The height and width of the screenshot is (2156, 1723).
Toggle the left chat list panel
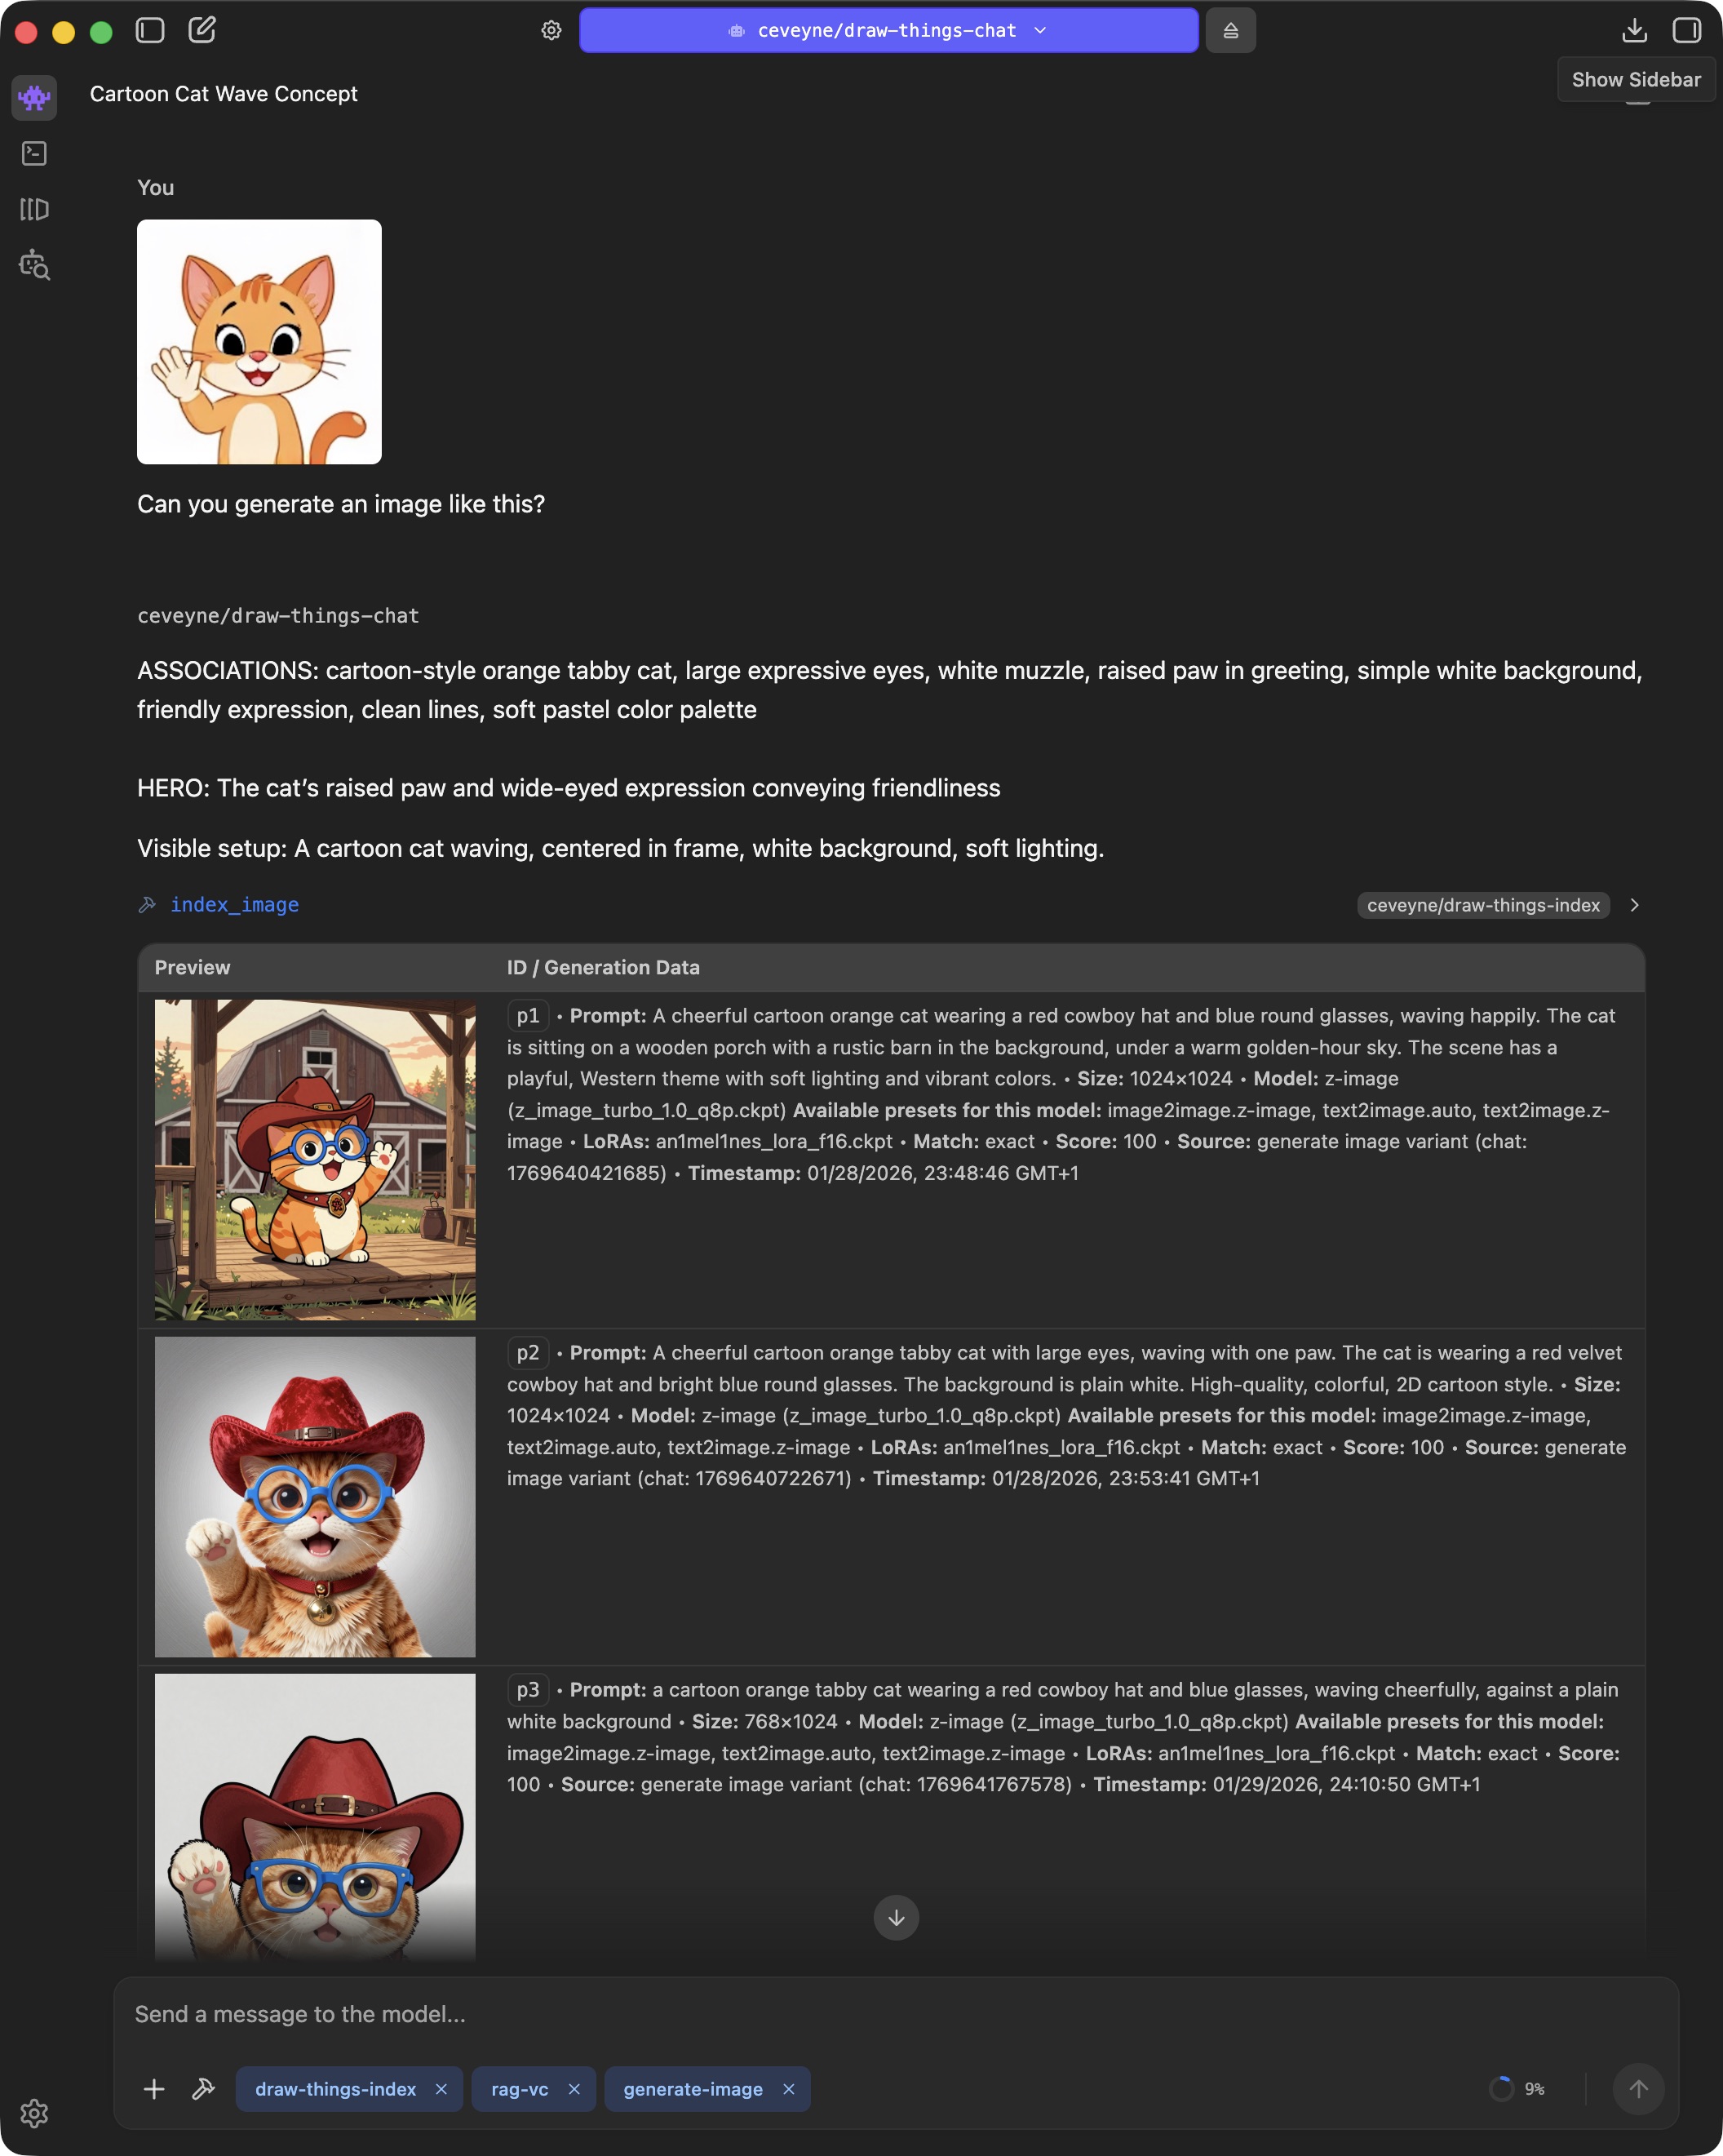tap(150, 30)
